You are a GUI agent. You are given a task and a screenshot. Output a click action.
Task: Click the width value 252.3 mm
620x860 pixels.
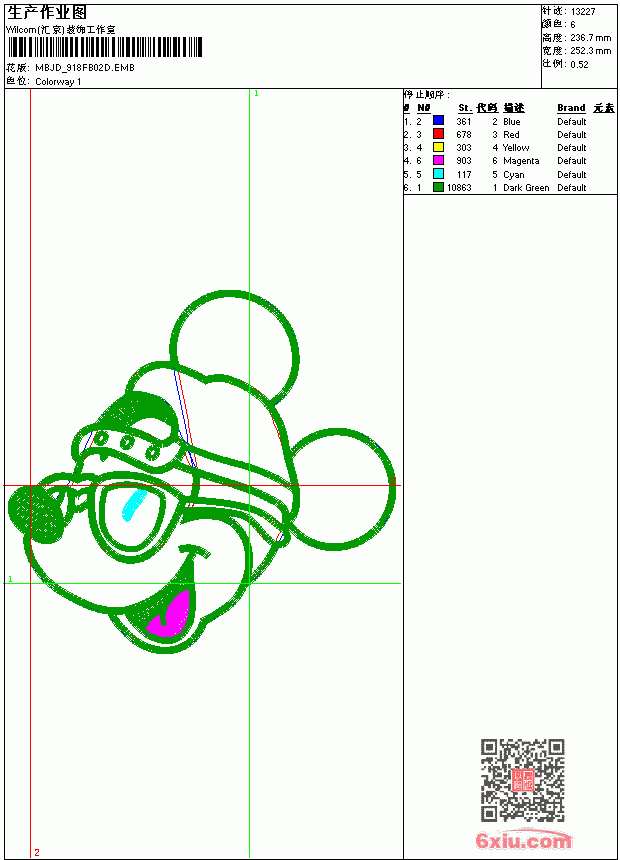point(590,51)
